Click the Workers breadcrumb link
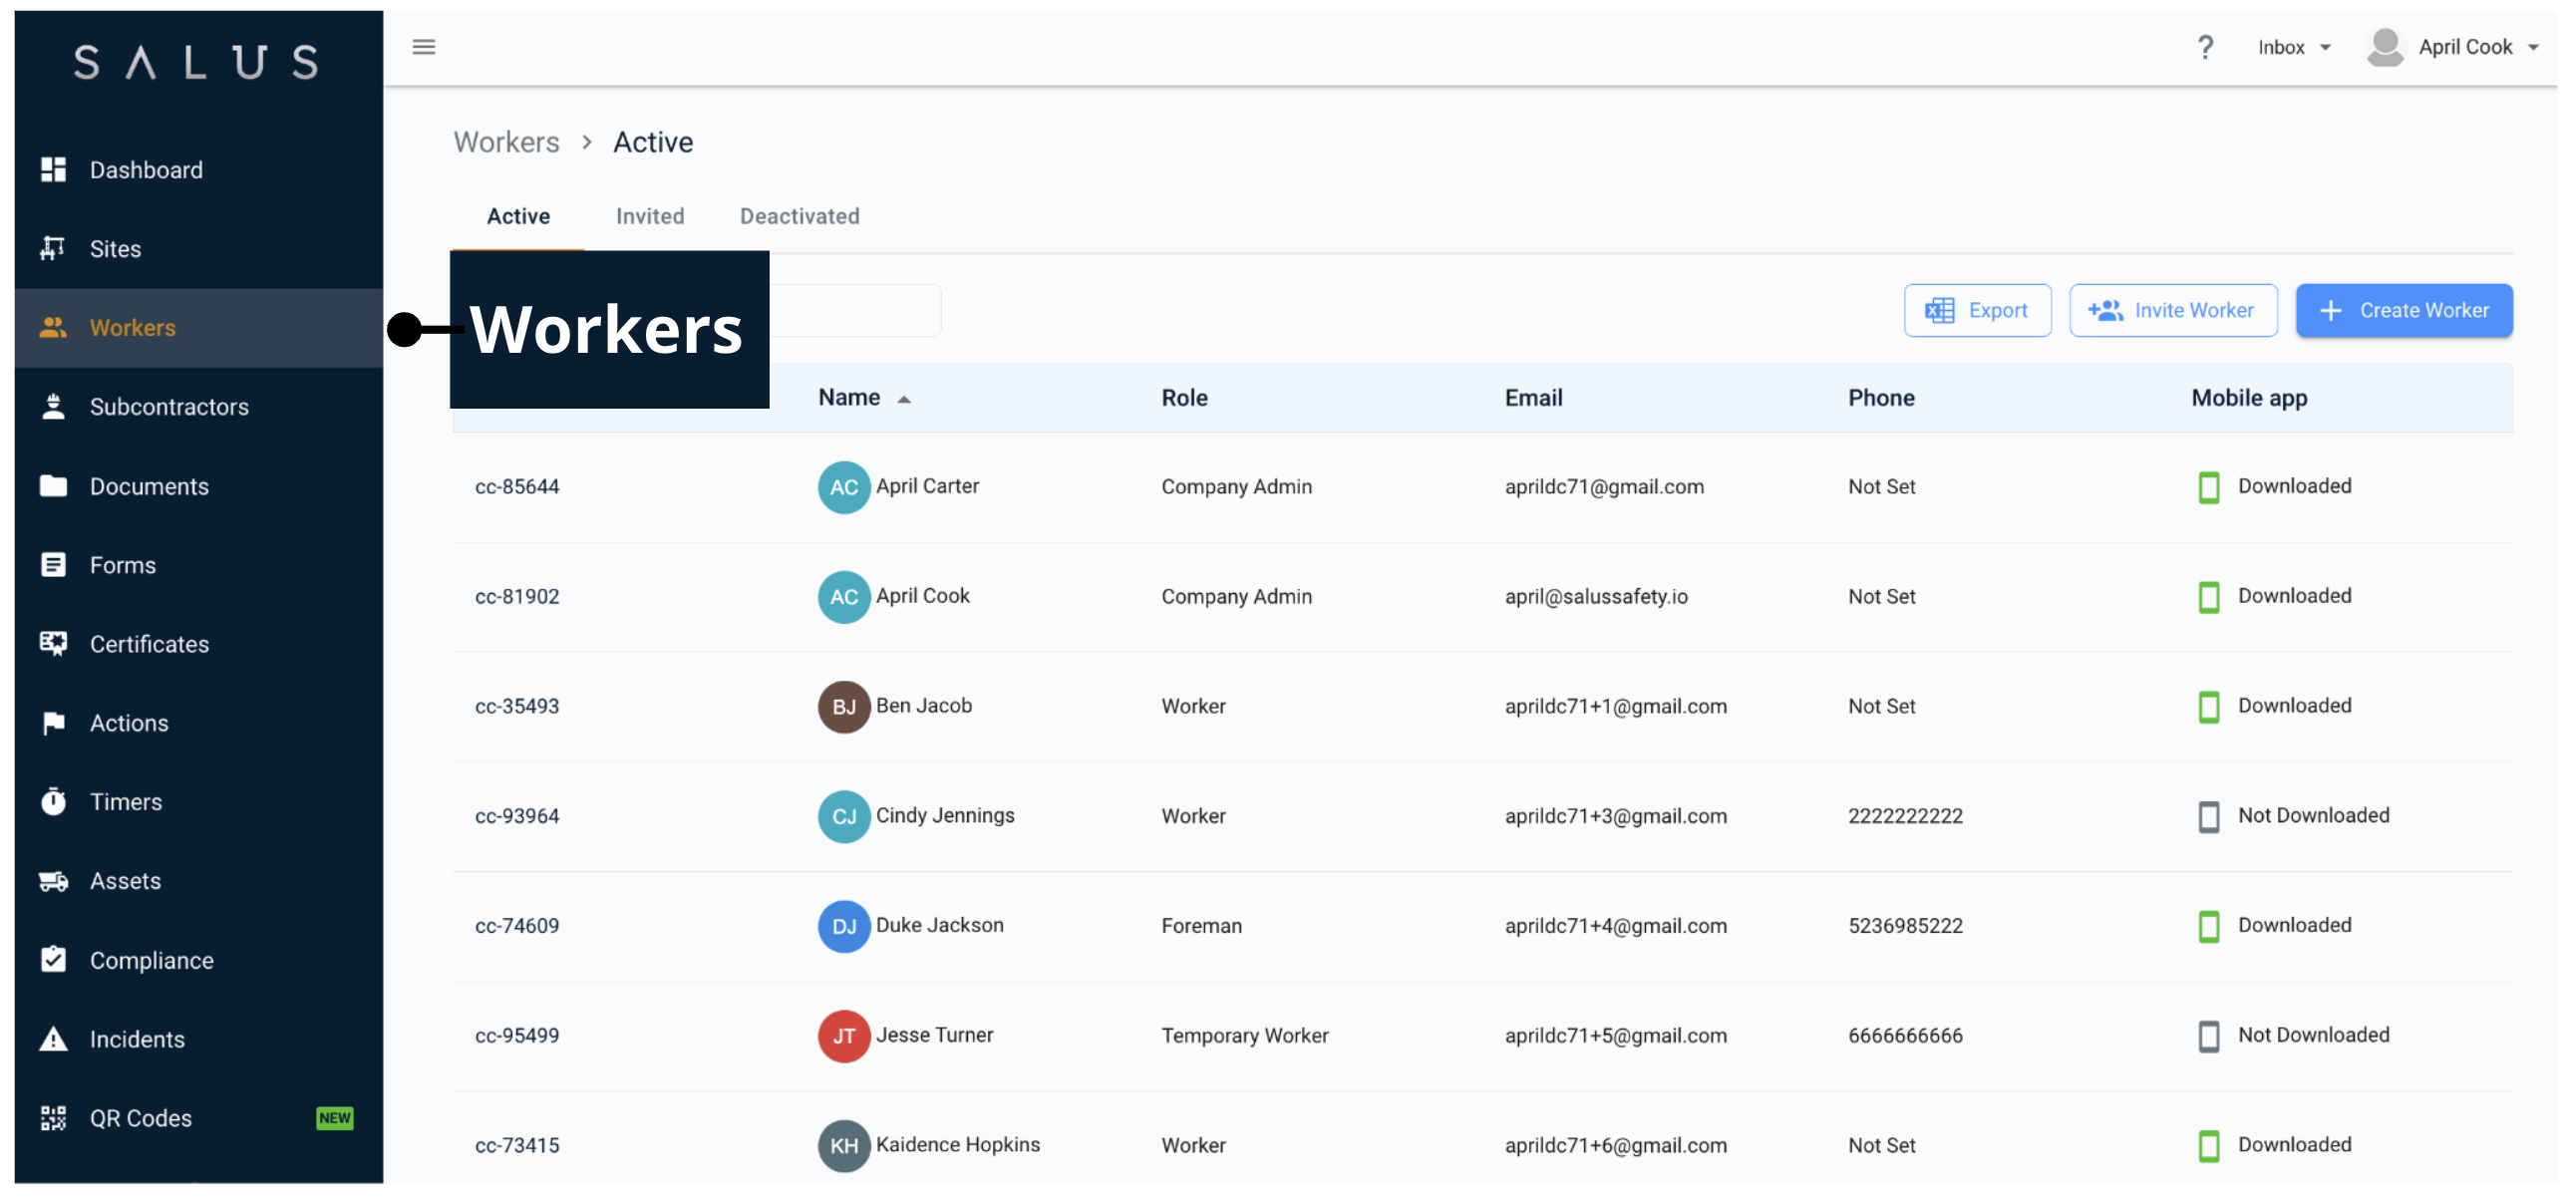The width and height of the screenshot is (2576, 1198). pyautogui.click(x=506, y=142)
